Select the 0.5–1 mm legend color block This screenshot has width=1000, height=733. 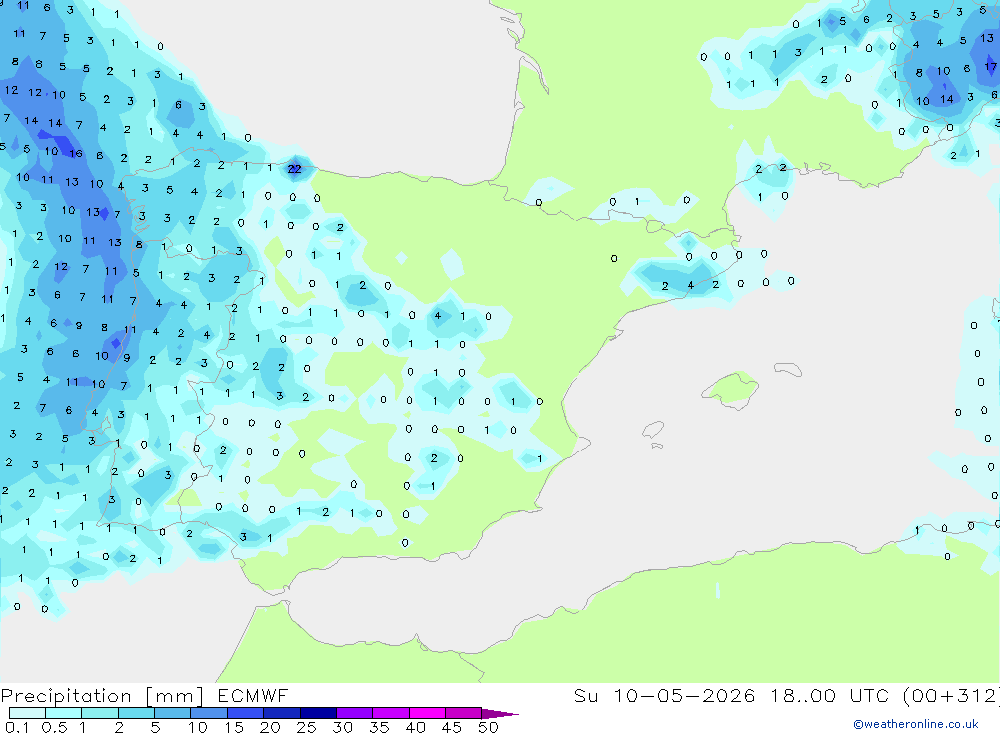(63, 713)
